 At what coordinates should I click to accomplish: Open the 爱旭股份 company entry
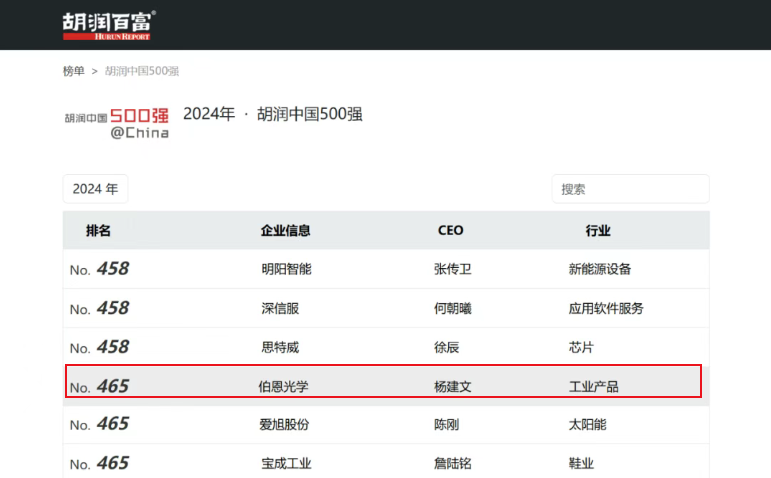284,425
